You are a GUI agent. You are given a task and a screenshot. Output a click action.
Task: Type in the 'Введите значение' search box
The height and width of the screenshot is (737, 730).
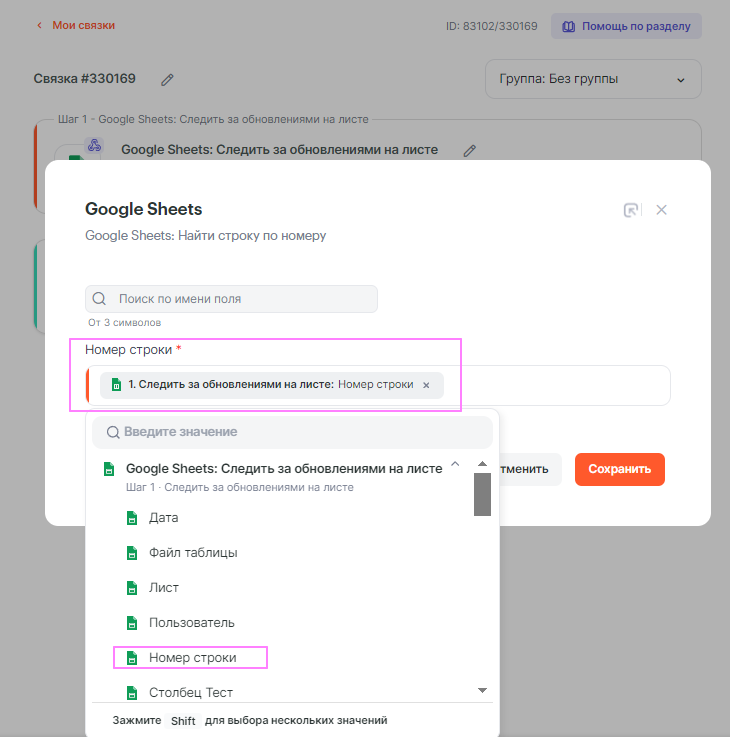[300, 432]
